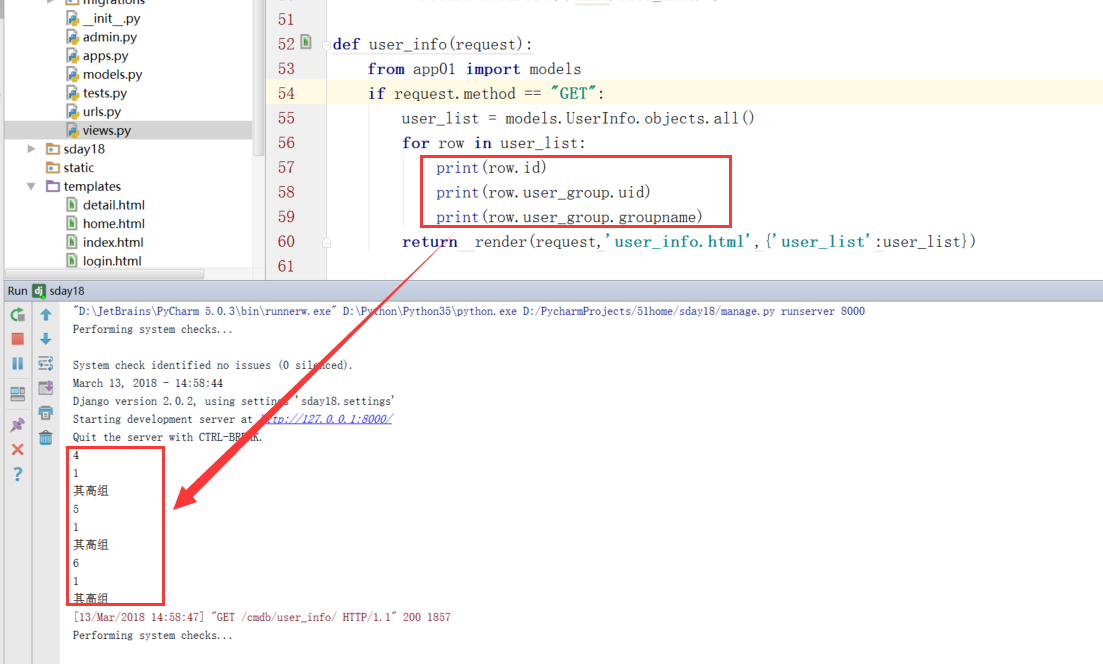Open the server URL link 127.0.0.1:8000
Image resolution: width=1103 pixels, height=664 pixels.
click(x=326, y=419)
